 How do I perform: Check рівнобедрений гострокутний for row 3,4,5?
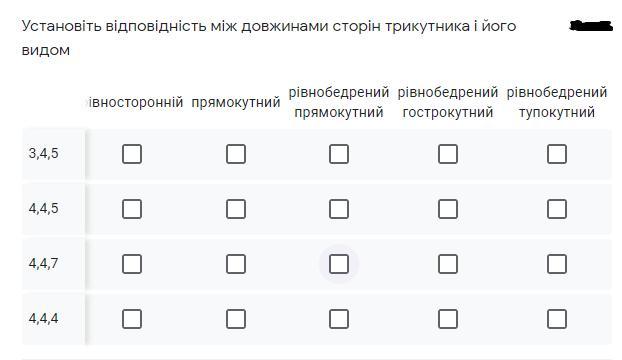[x=448, y=154]
